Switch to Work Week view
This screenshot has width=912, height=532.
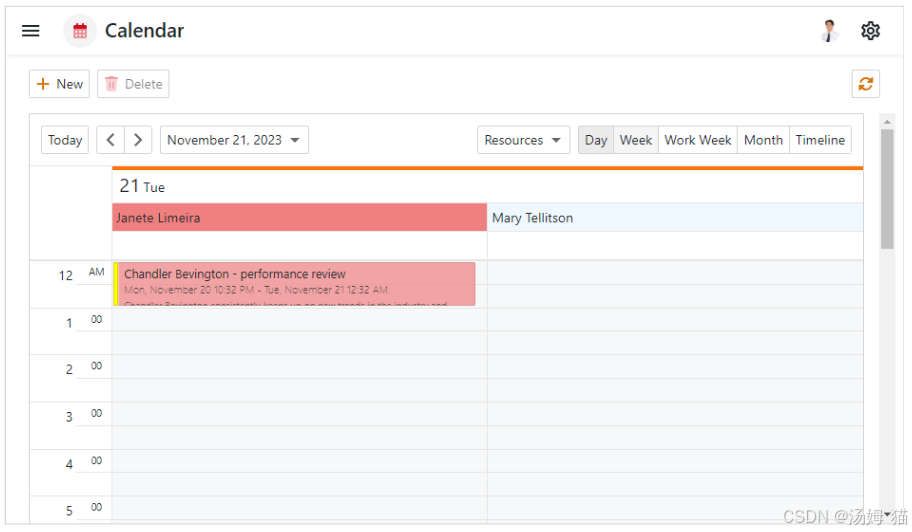698,140
